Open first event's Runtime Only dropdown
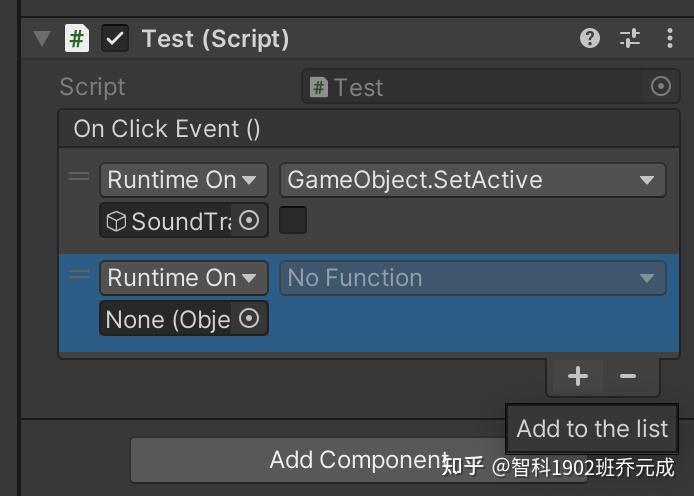Viewport: 694px width, 496px height. tap(184, 180)
